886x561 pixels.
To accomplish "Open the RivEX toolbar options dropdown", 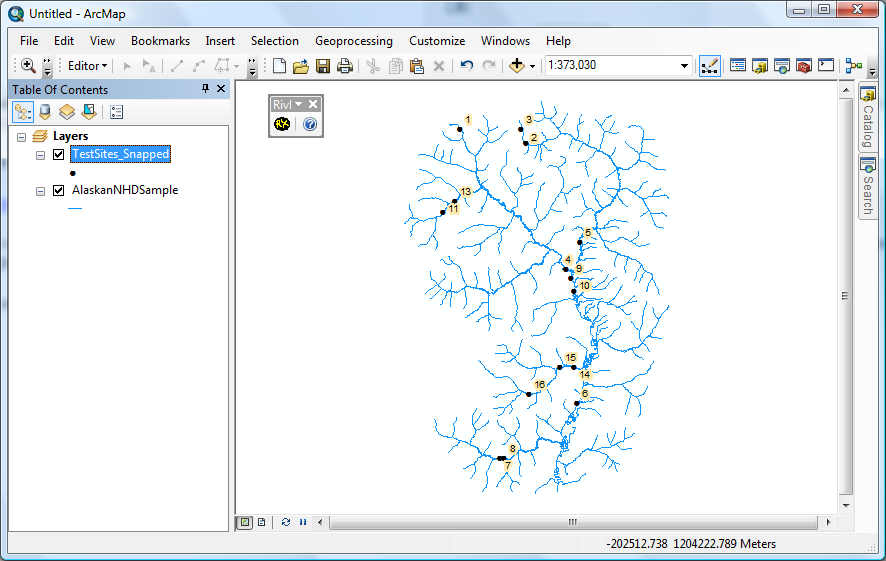I will coord(298,104).
